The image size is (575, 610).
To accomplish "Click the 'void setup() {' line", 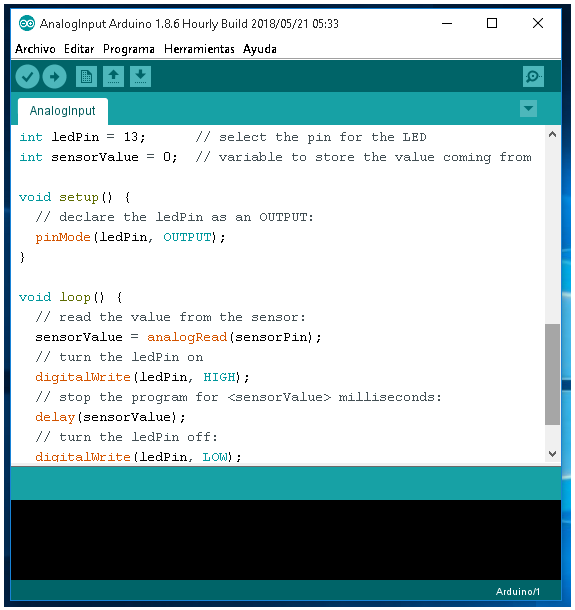I will [75, 197].
